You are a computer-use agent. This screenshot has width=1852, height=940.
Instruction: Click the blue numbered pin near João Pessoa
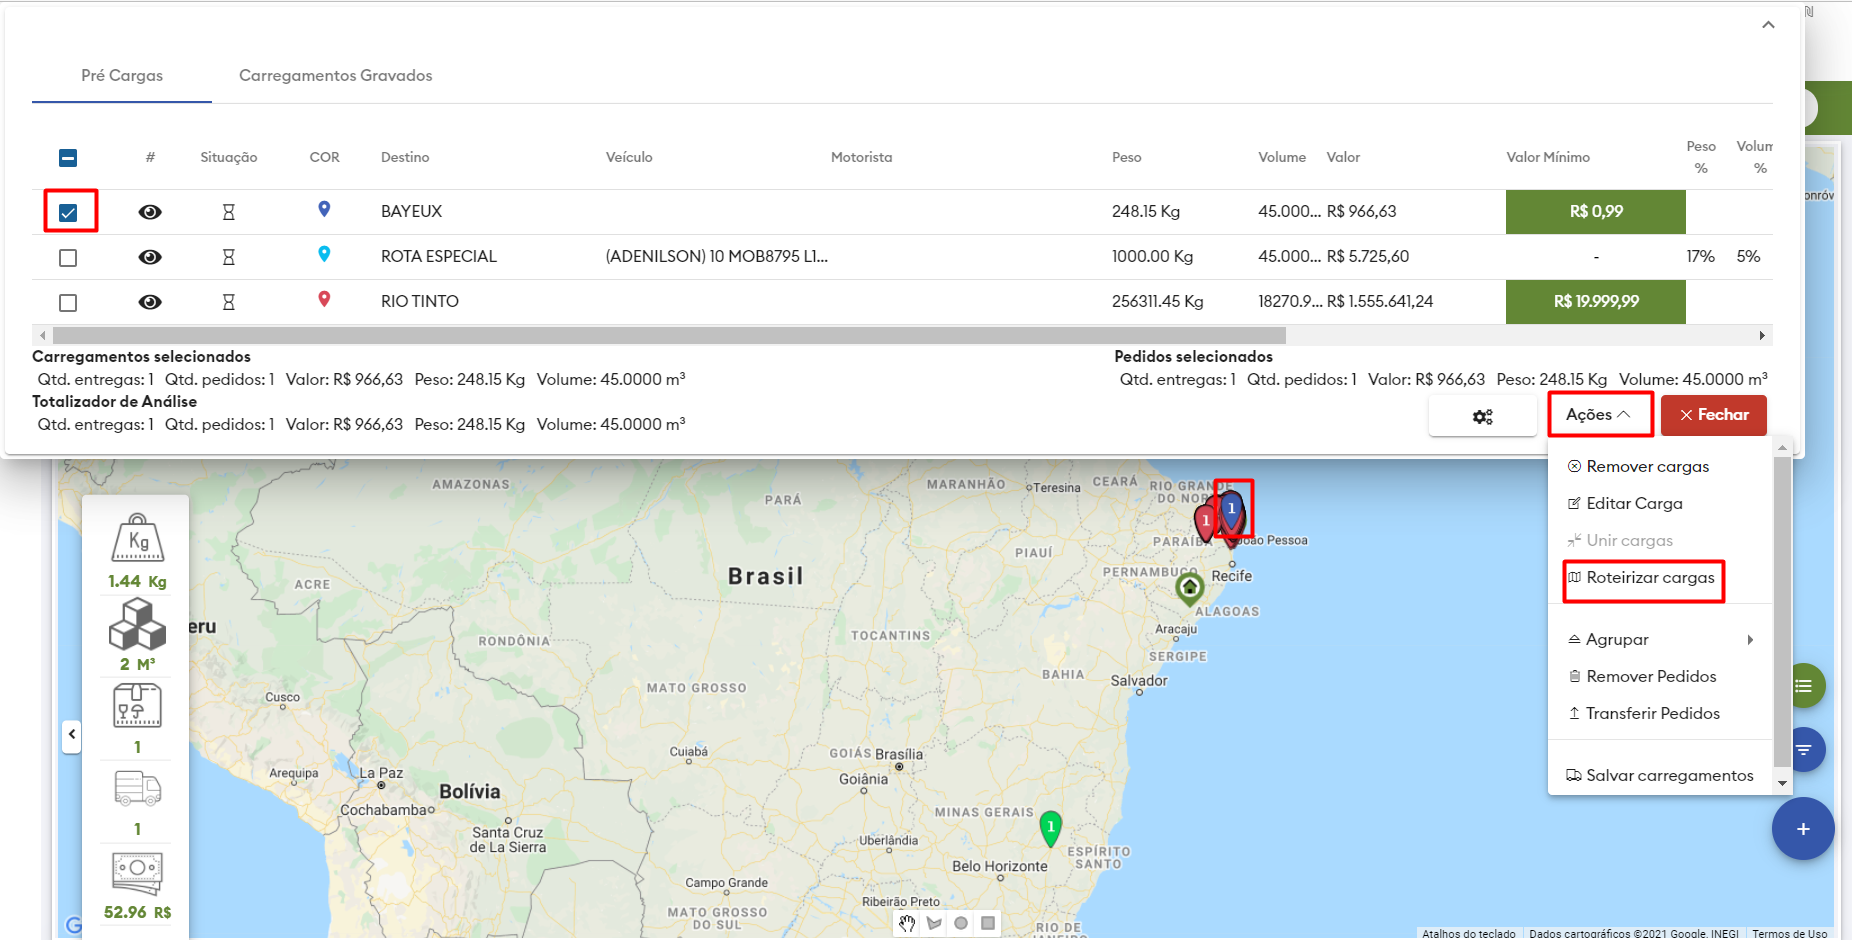point(1232,512)
